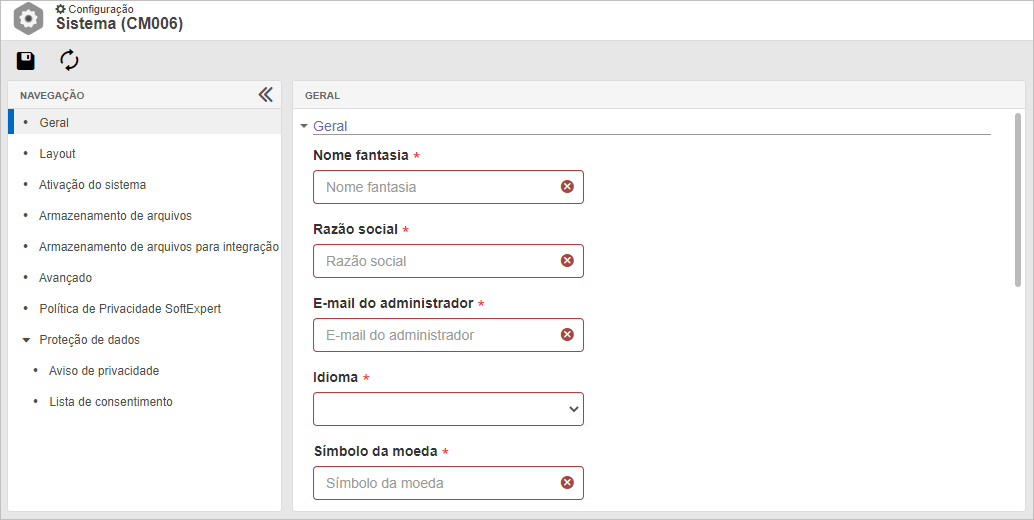1034x520 pixels.
Task: Clear the E-mail do administrador field via X icon
Action: point(567,335)
